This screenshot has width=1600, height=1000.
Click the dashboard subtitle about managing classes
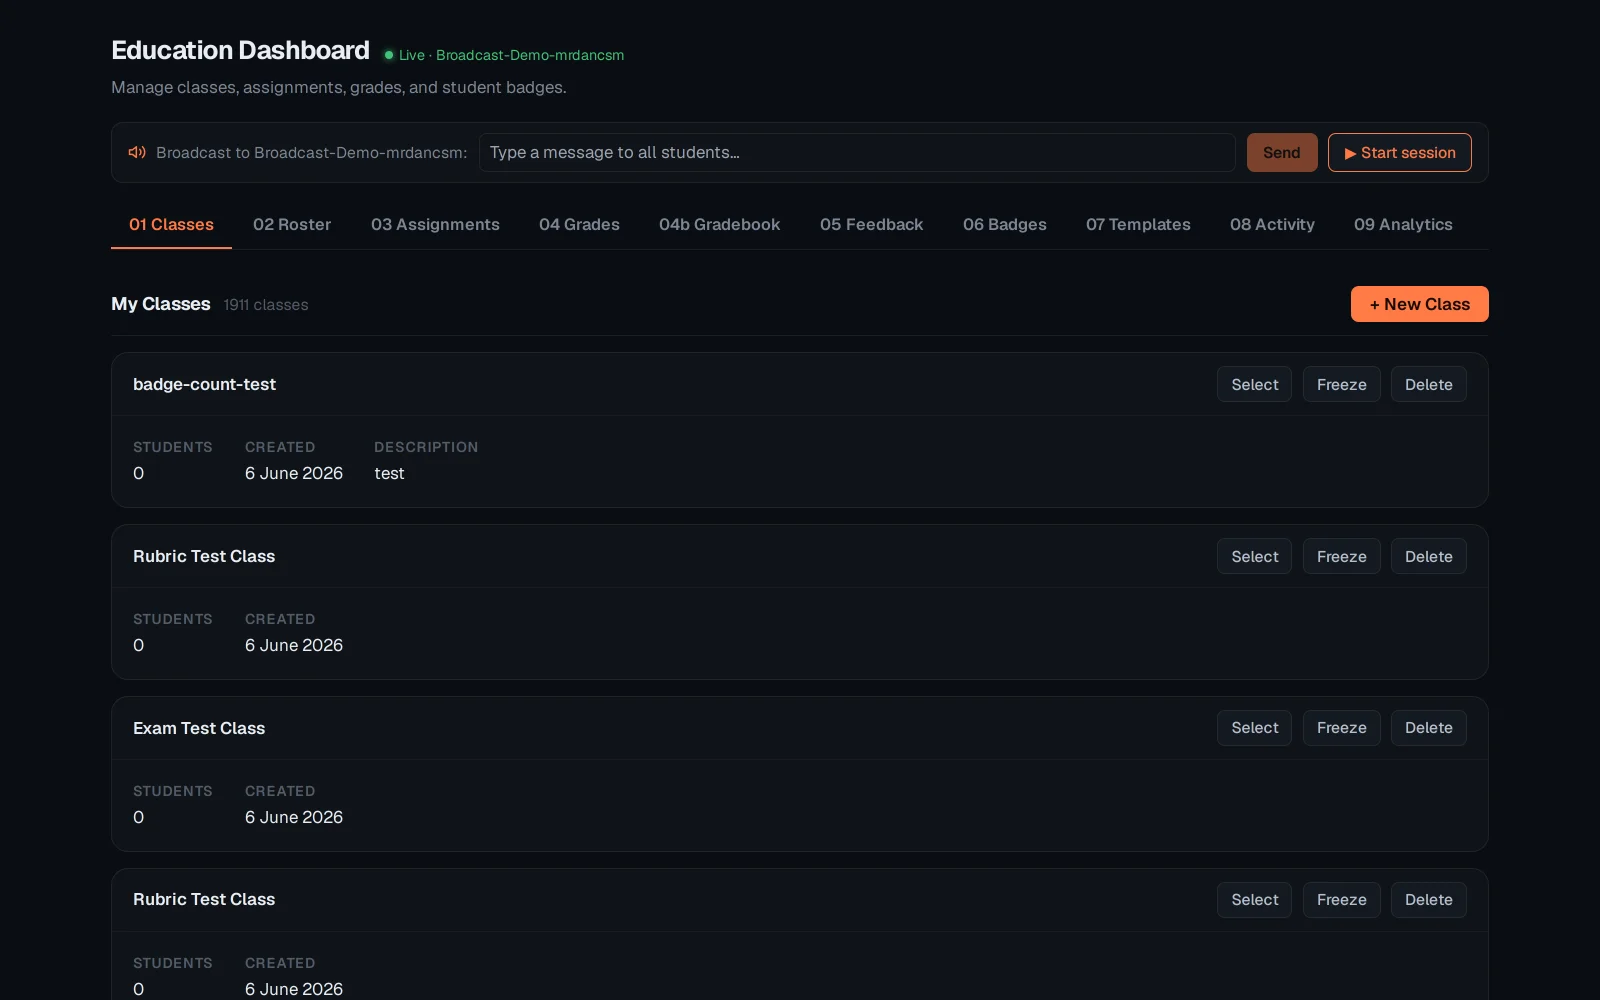(x=339, y=87)
